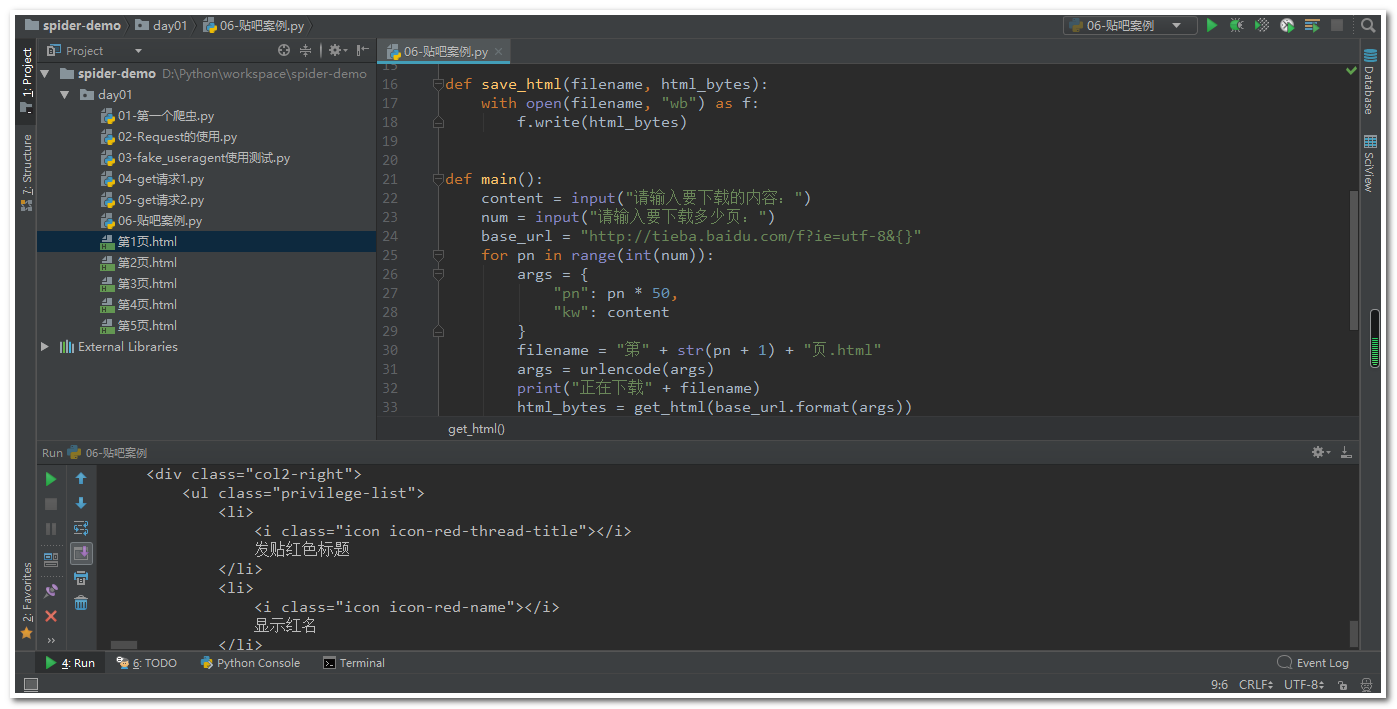Pin the Run tab with pushpin icon
Image resolution: width=1397 pixels, height=709 pixels.
[51, 590]
